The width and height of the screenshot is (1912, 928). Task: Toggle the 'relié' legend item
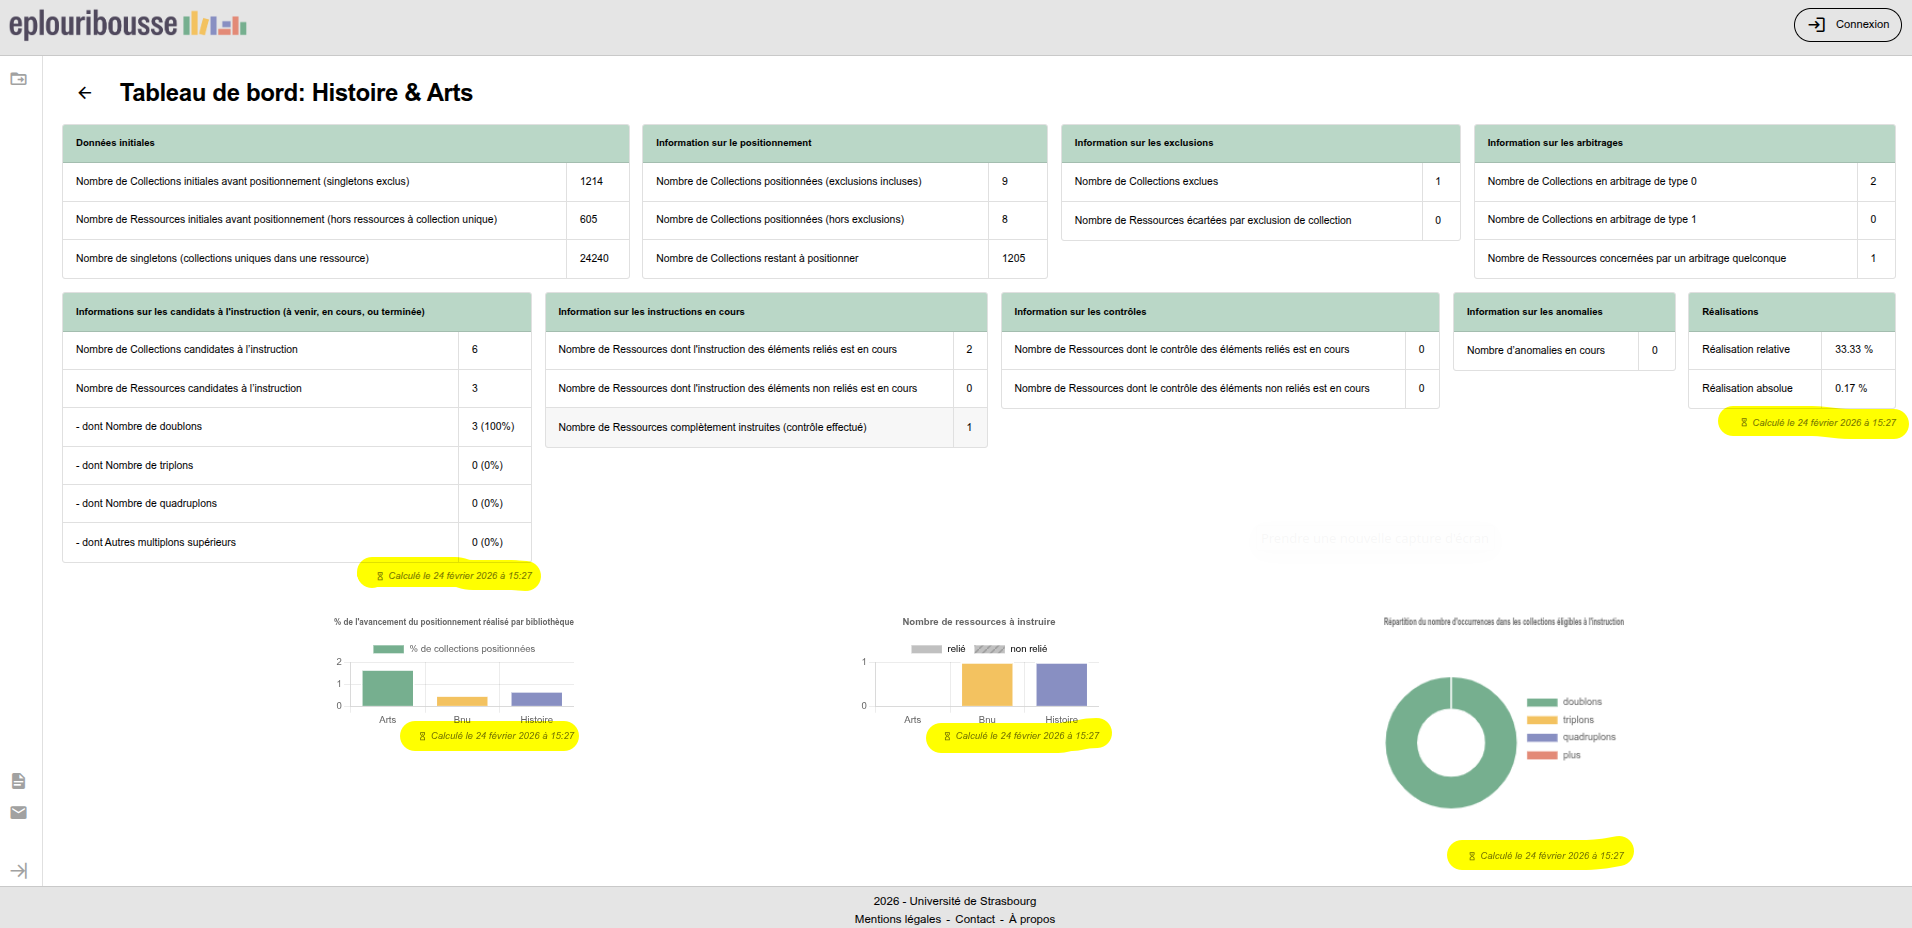(x=939, y=649)
